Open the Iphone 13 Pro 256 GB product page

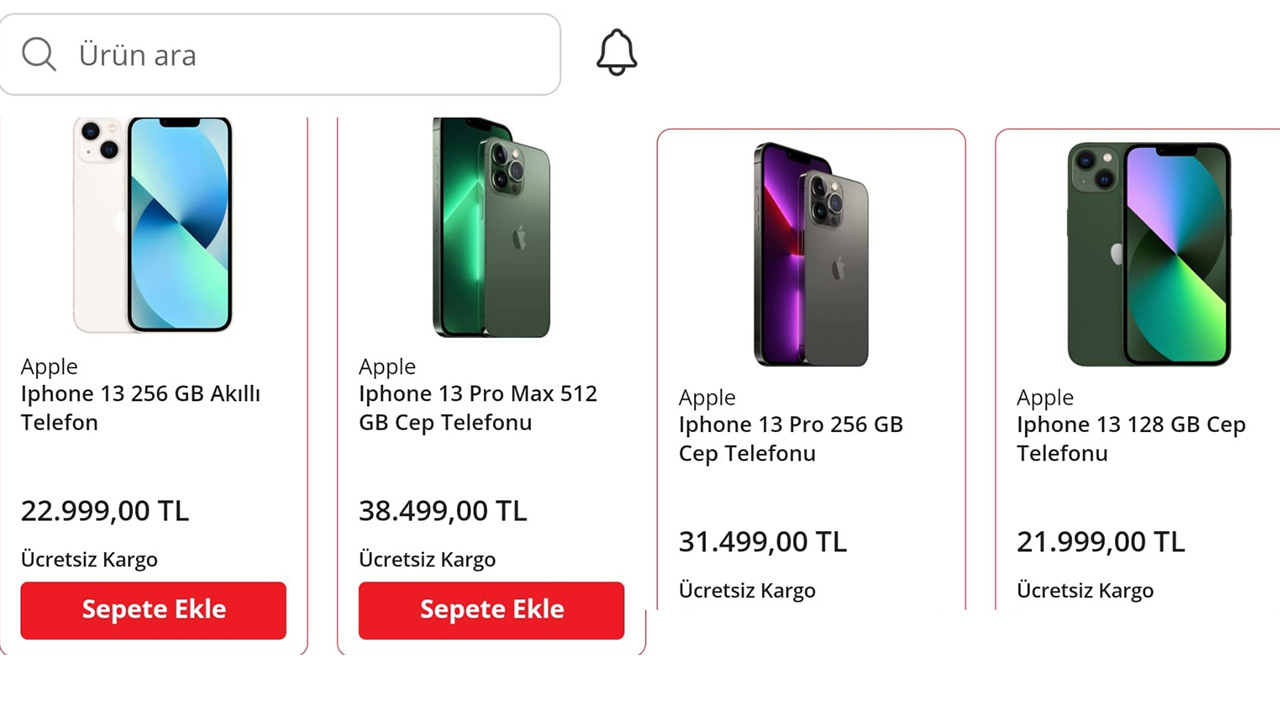click(x=791, y=438)
